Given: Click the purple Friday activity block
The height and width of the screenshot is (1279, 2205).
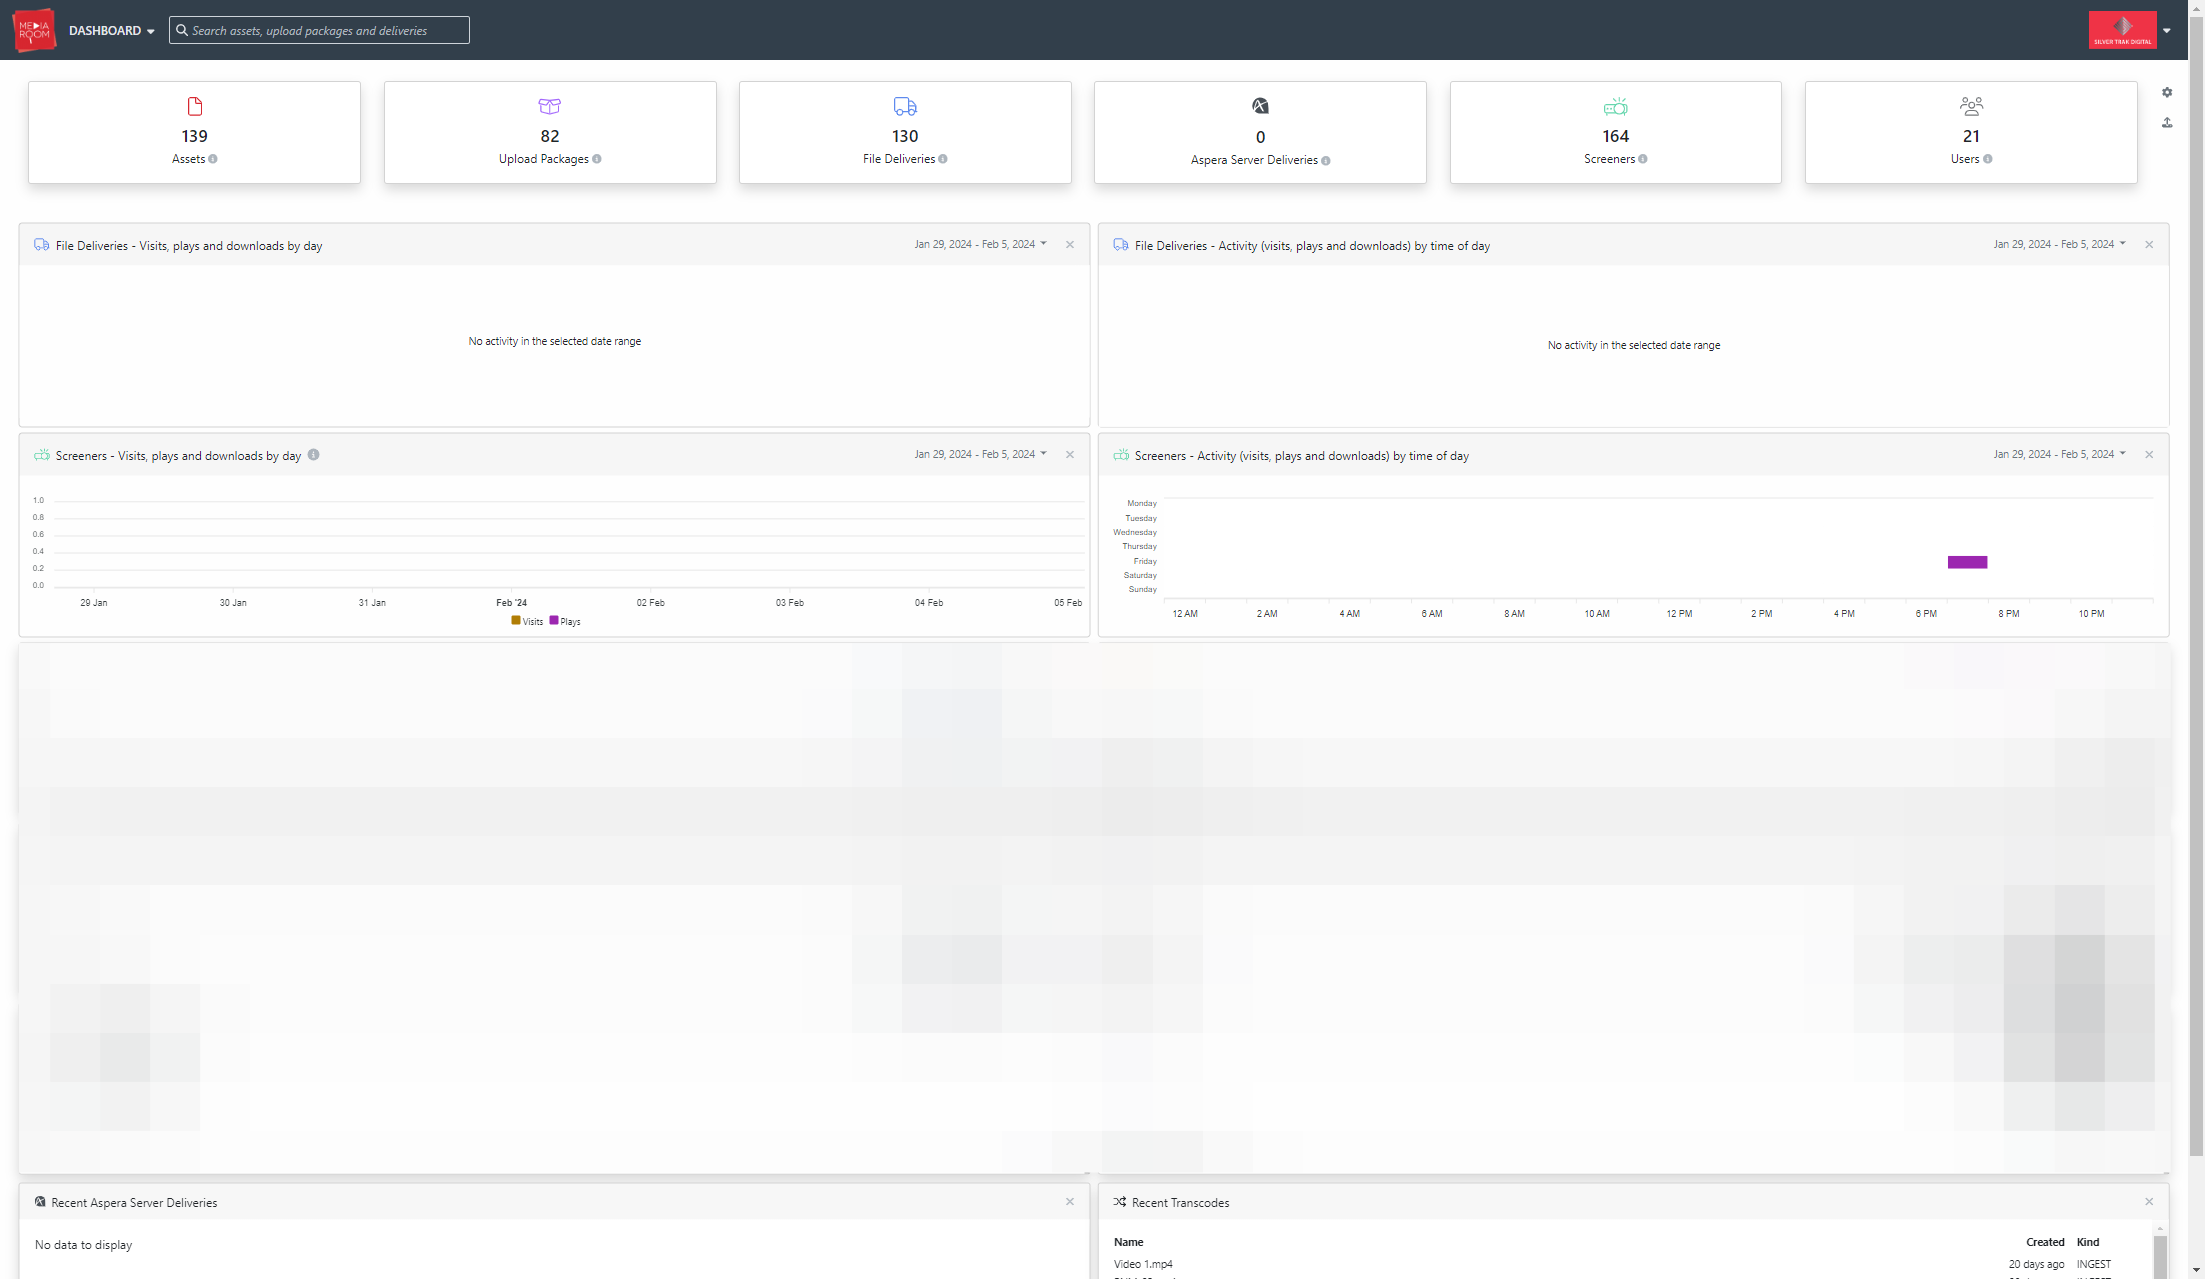Looking at the screenshot, I should (1967, 562).
